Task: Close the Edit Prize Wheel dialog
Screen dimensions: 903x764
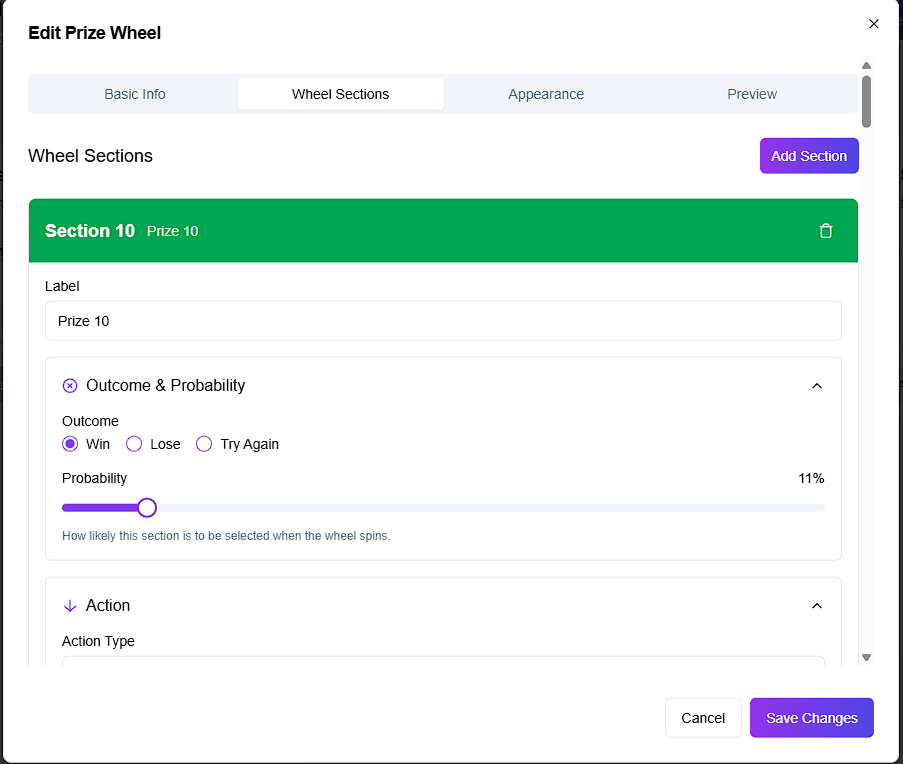Action: pos(873,24)
